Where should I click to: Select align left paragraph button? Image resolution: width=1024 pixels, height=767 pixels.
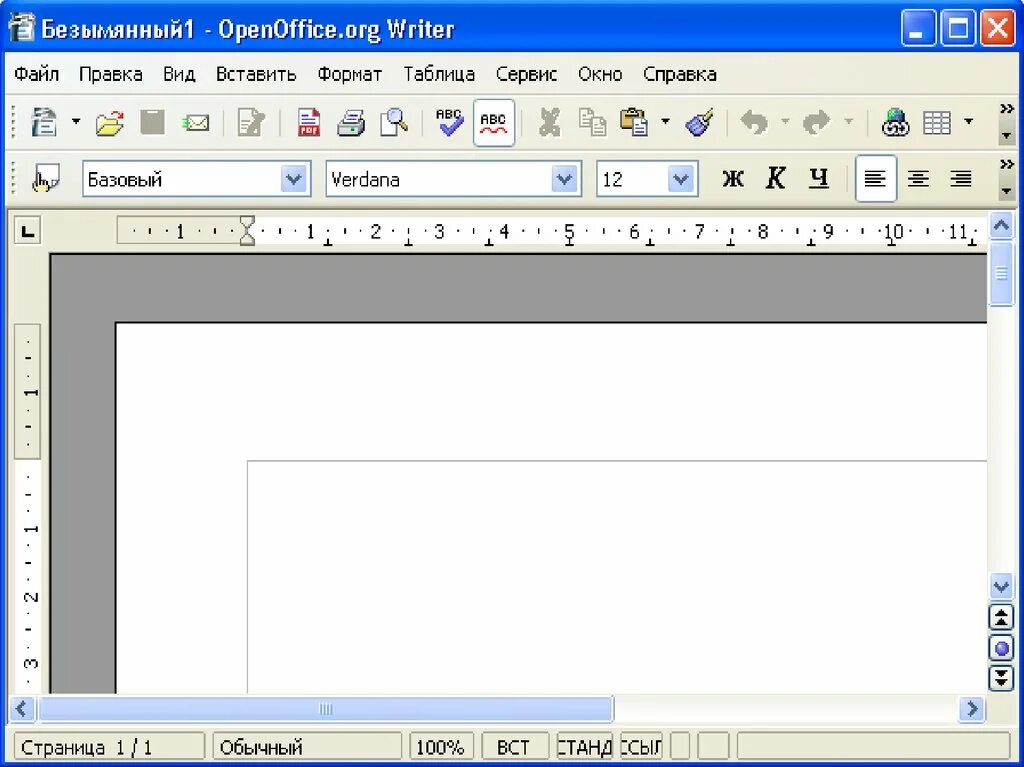tap(875, 178)
